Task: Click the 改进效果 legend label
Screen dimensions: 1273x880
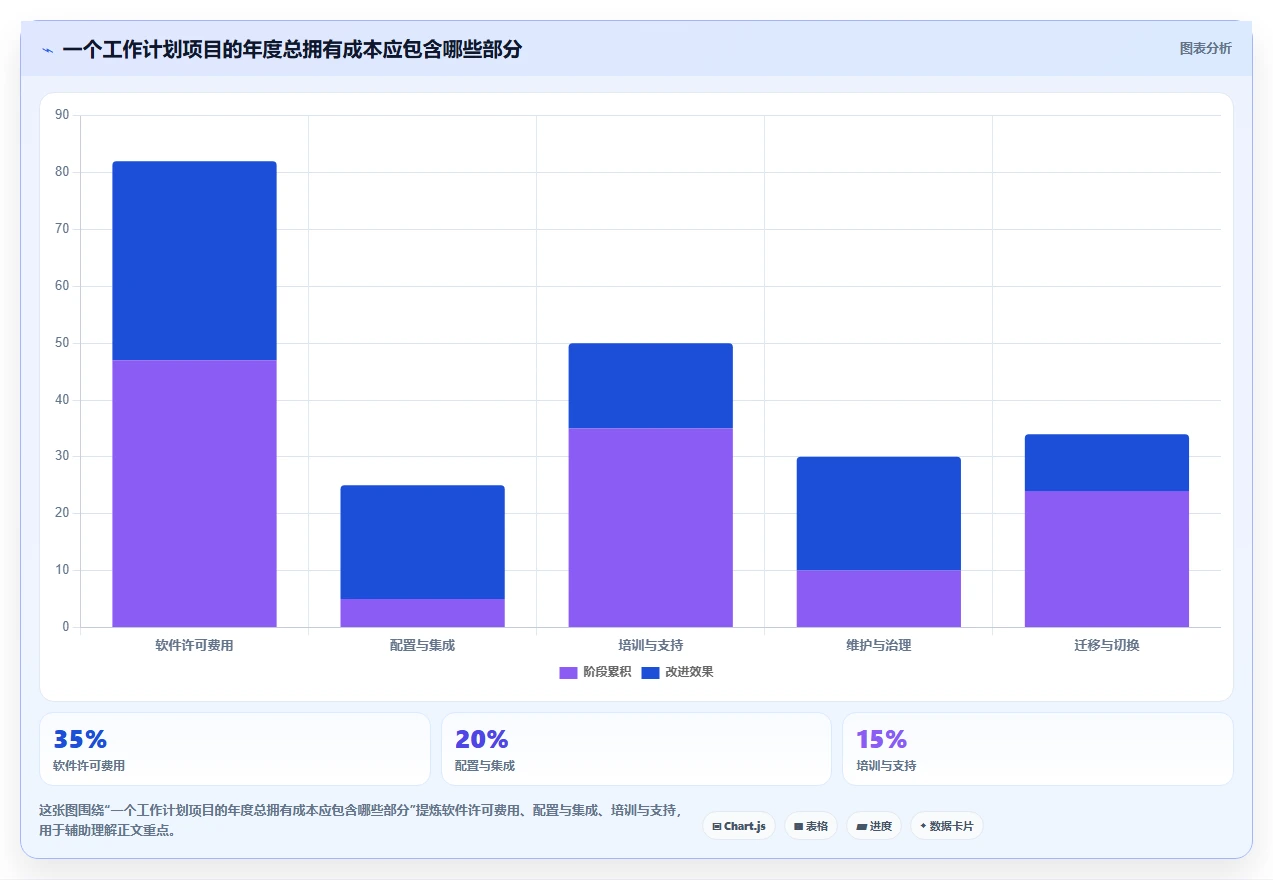Action: (x=689, y=672)
